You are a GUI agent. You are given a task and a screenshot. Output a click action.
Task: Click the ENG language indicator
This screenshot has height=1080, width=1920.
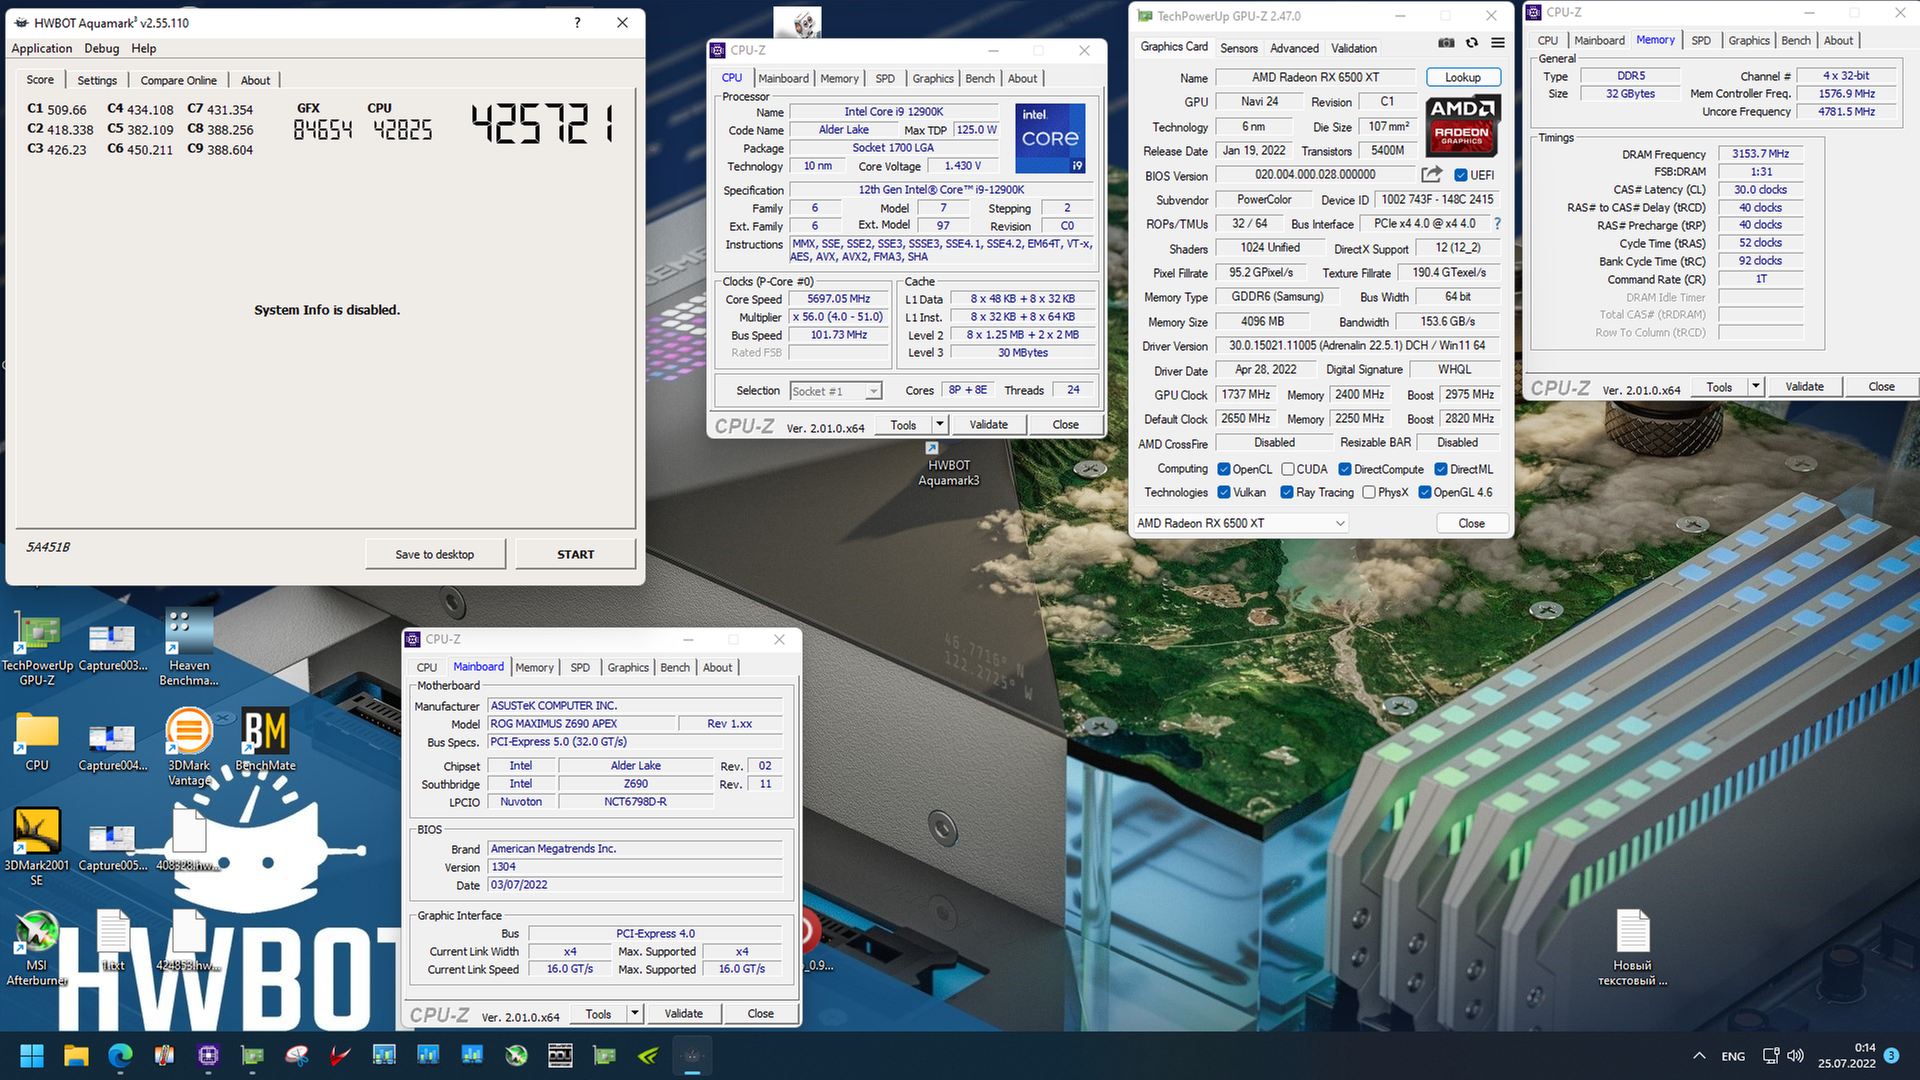point(1733,1056)
